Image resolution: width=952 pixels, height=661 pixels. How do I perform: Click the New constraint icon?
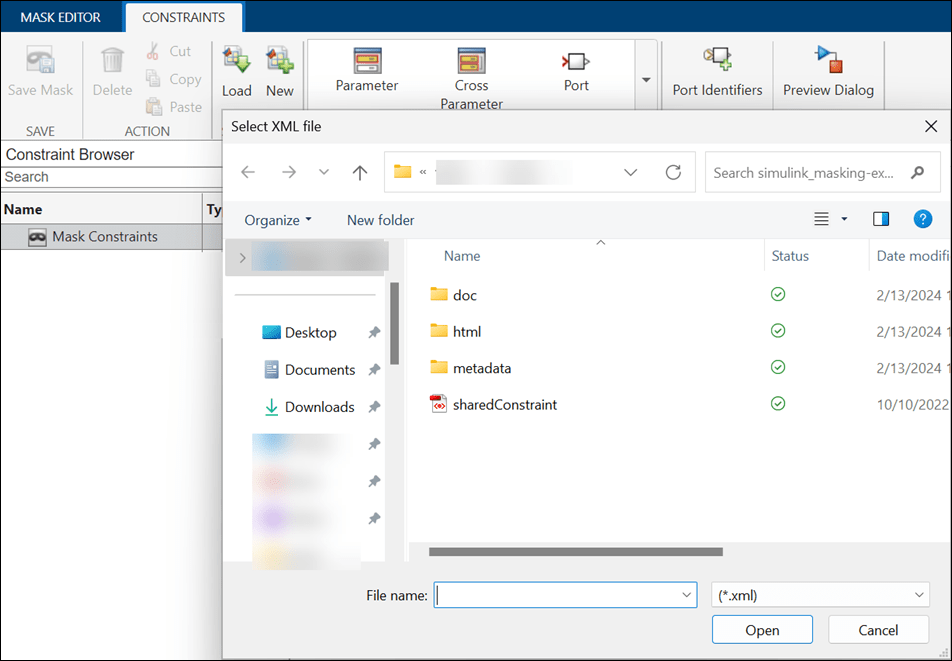(279, 61)
